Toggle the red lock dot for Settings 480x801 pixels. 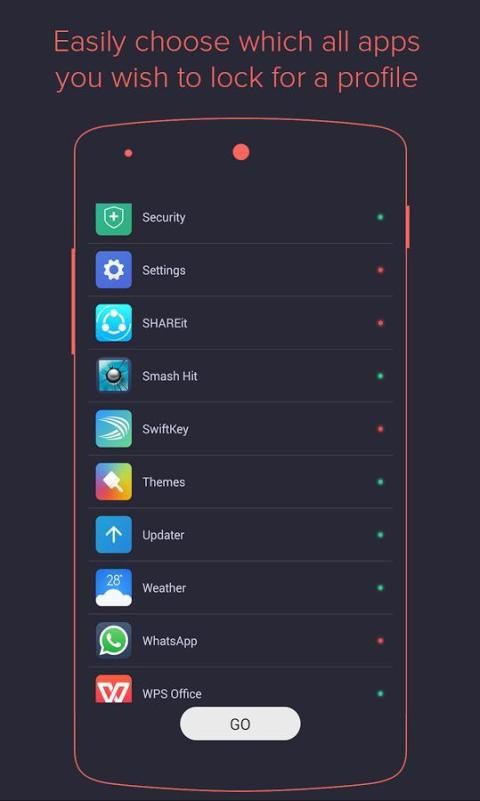click(x=380, y=270)
